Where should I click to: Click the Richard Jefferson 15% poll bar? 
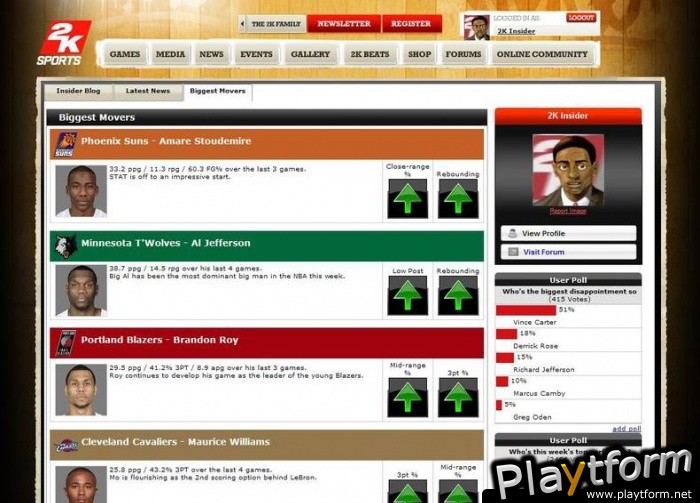[x=505, y=358]
